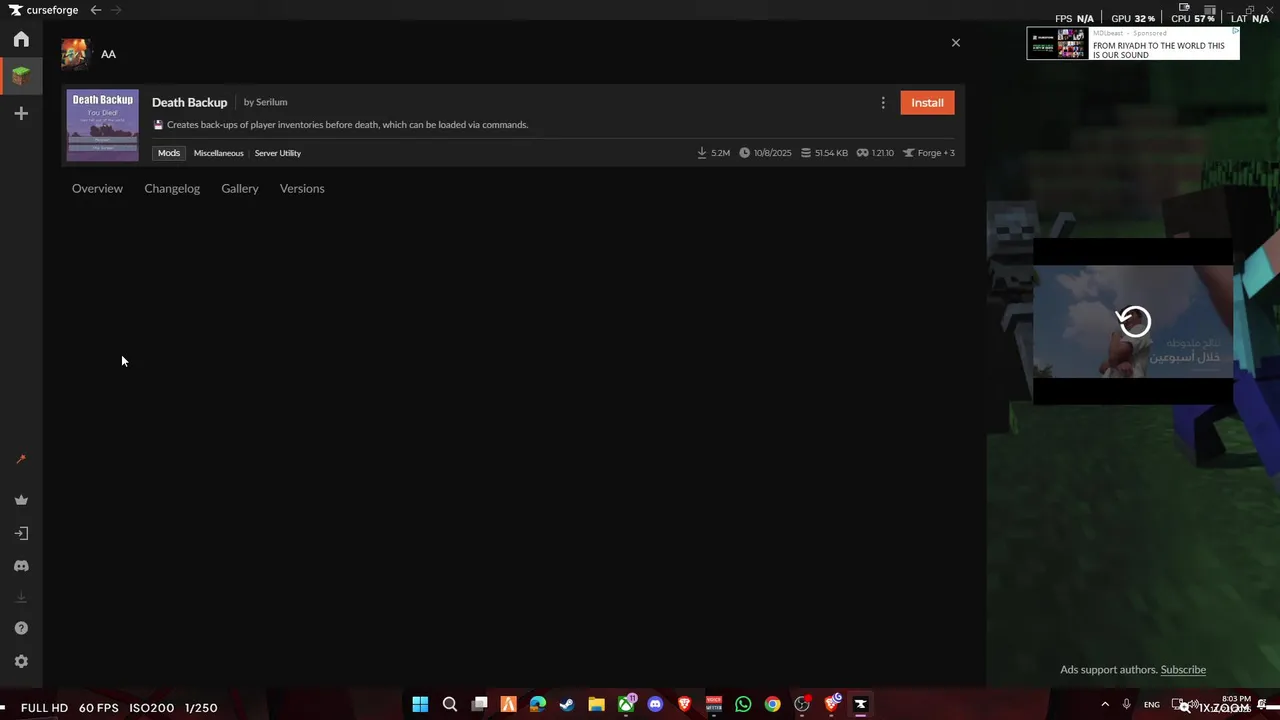
Task: Launch Steam from the taskbar
Action: point(567,704)
